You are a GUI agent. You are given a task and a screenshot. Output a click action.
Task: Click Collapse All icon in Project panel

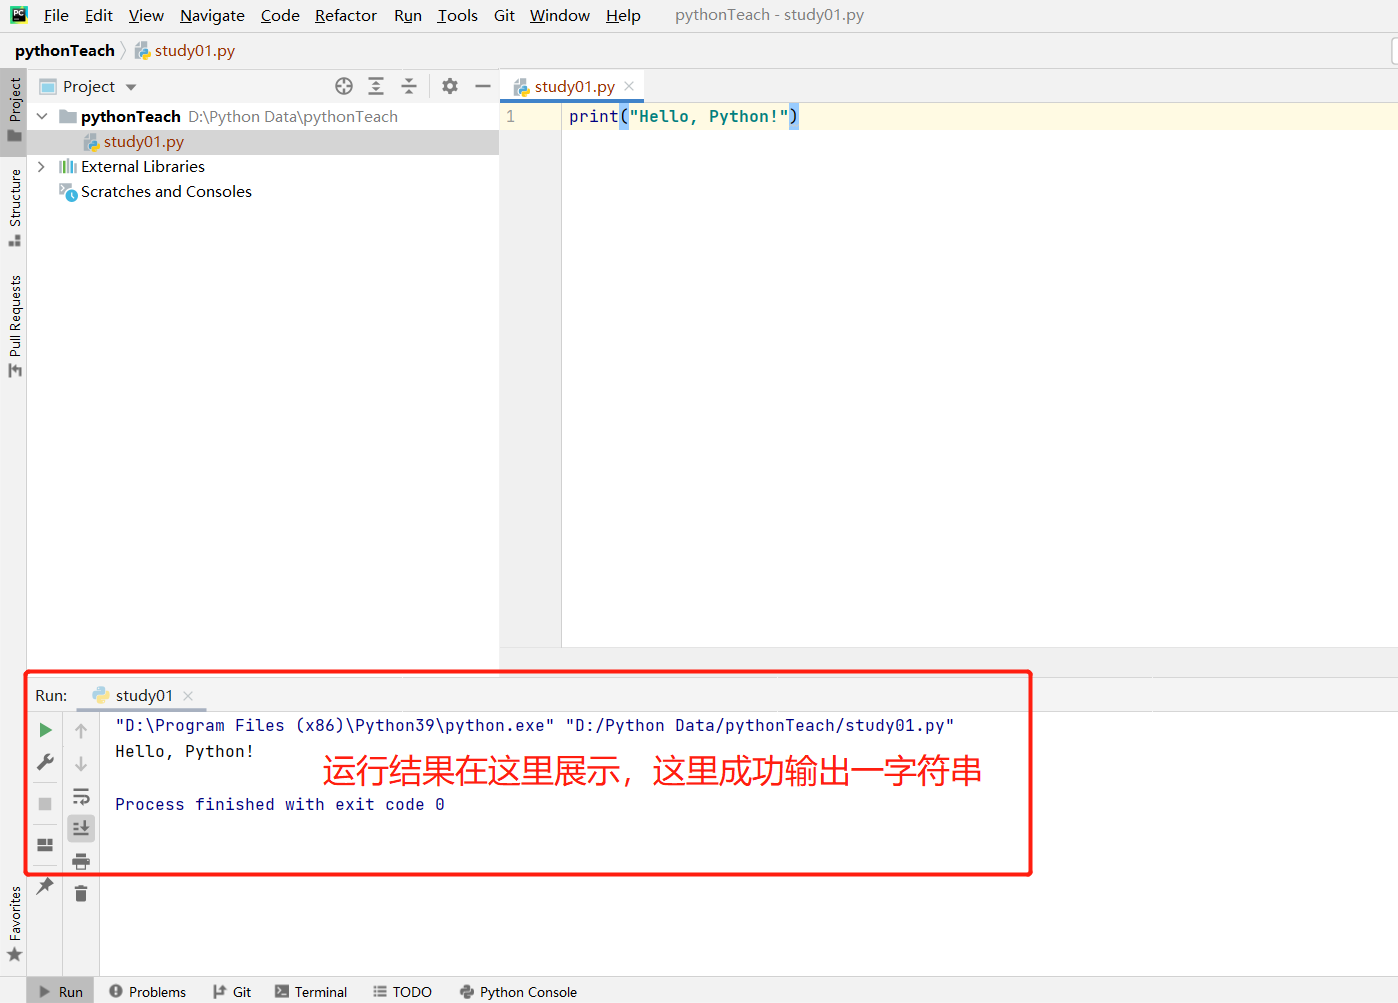pyautogui.click(x=409, y=86)
